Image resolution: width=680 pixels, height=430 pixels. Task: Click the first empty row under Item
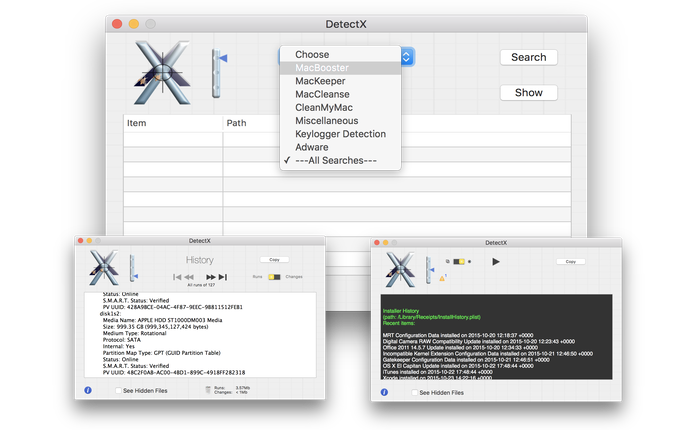tap(173, 140)
